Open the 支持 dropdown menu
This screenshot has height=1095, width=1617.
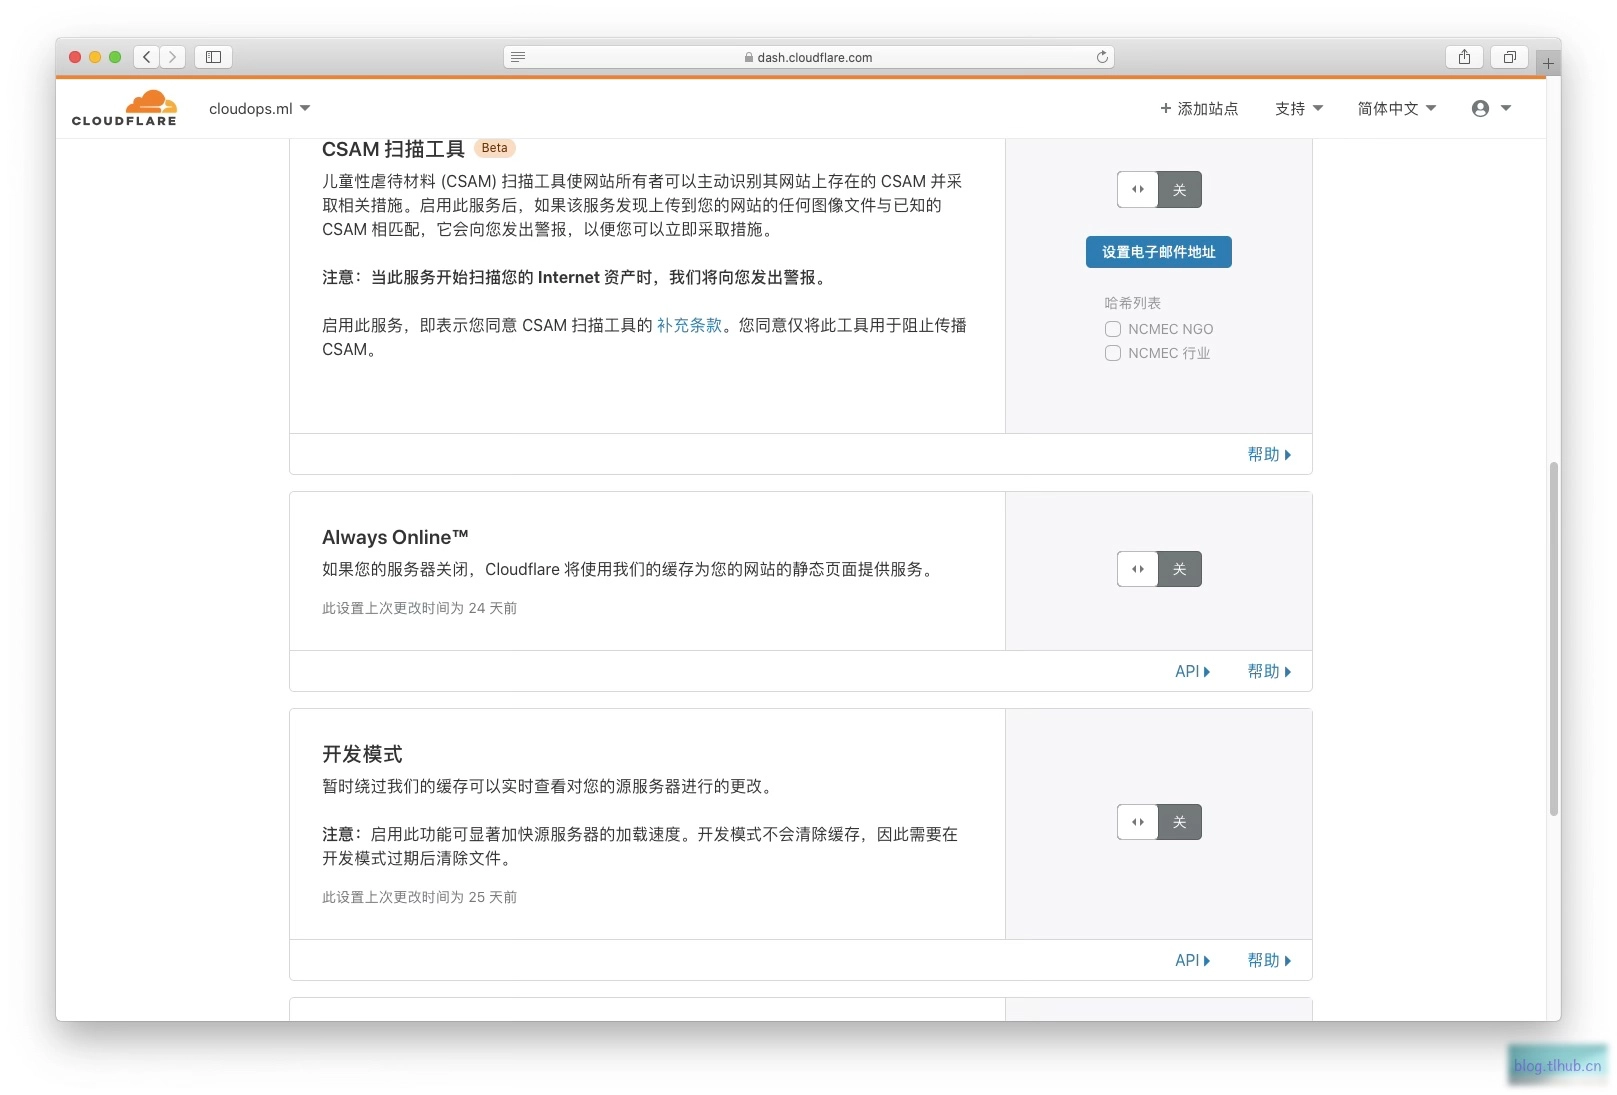click(1299, 108)
